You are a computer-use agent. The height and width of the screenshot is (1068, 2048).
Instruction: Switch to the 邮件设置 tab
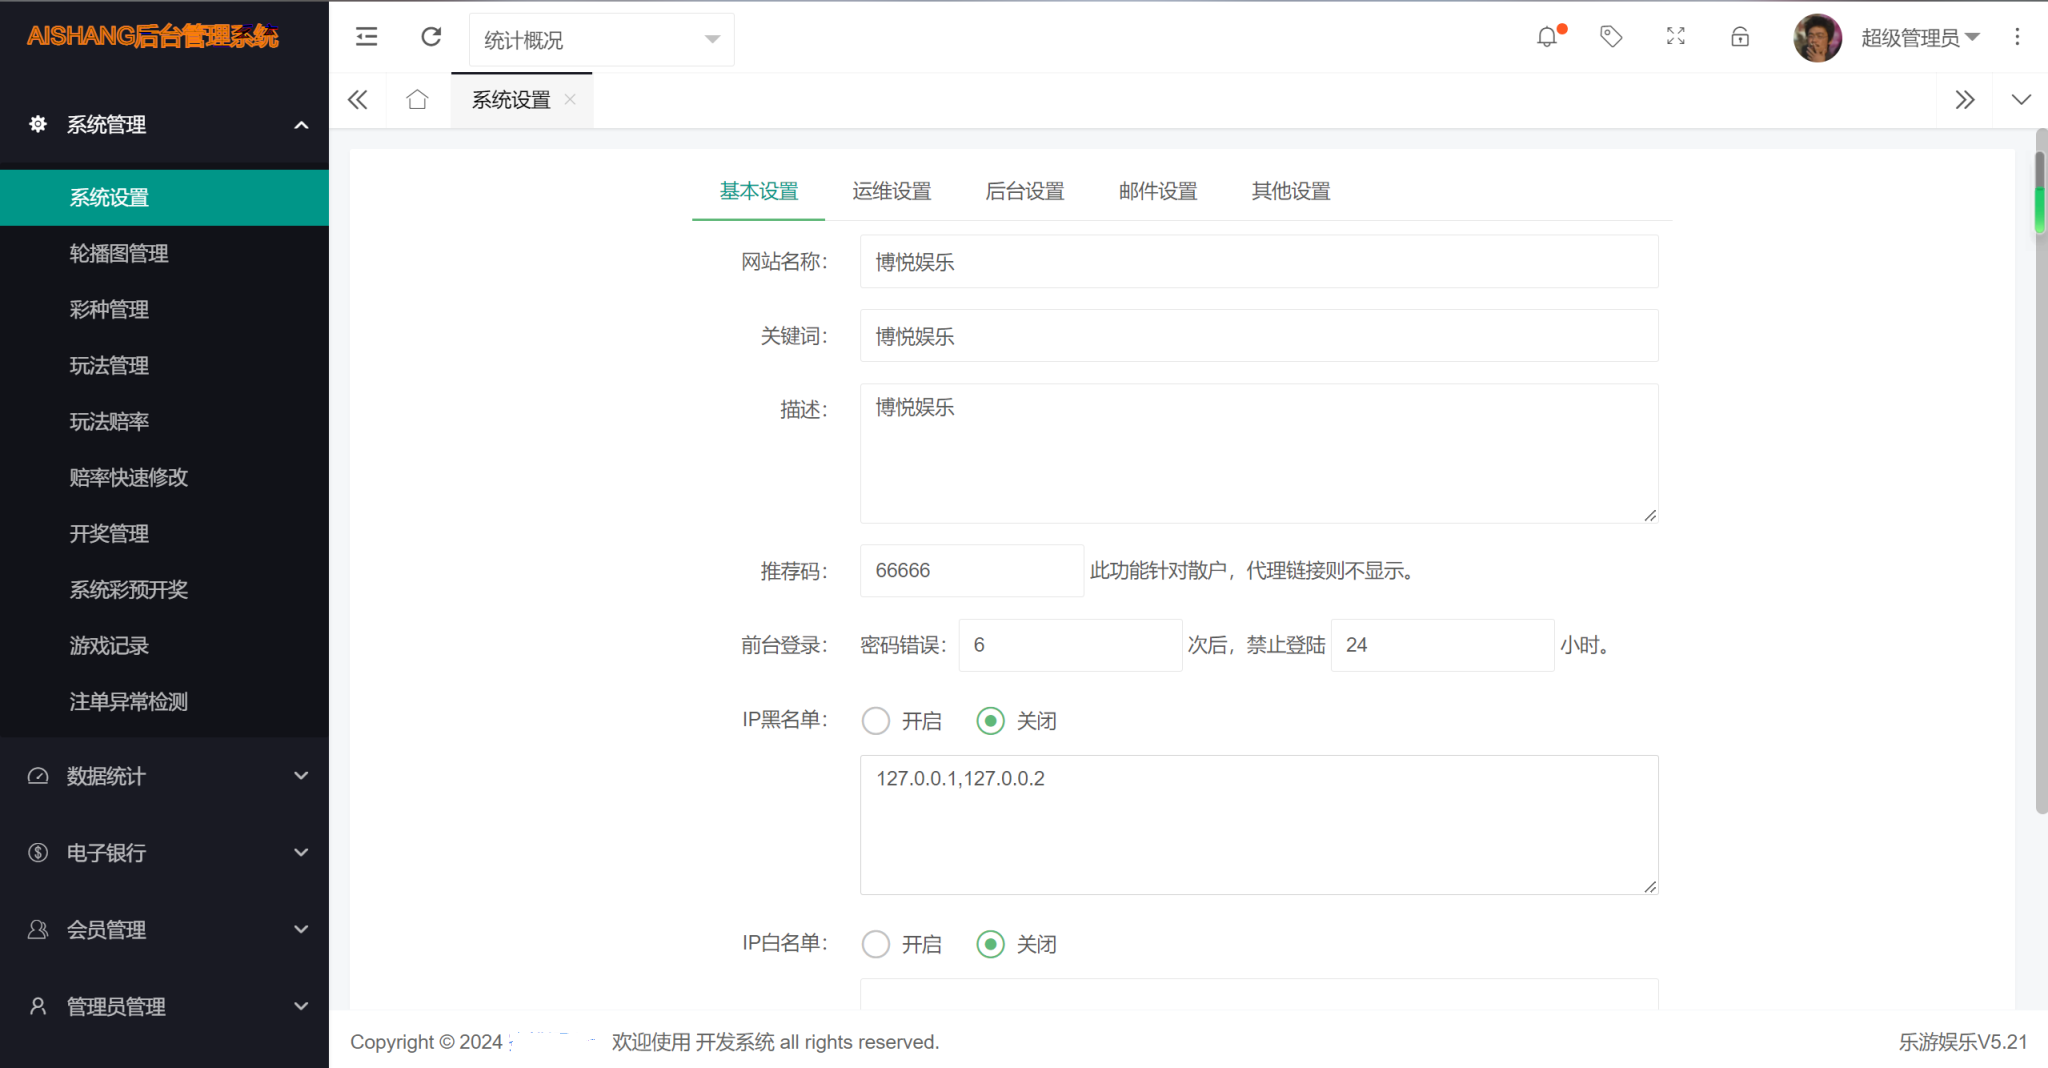coord(1157,191)
